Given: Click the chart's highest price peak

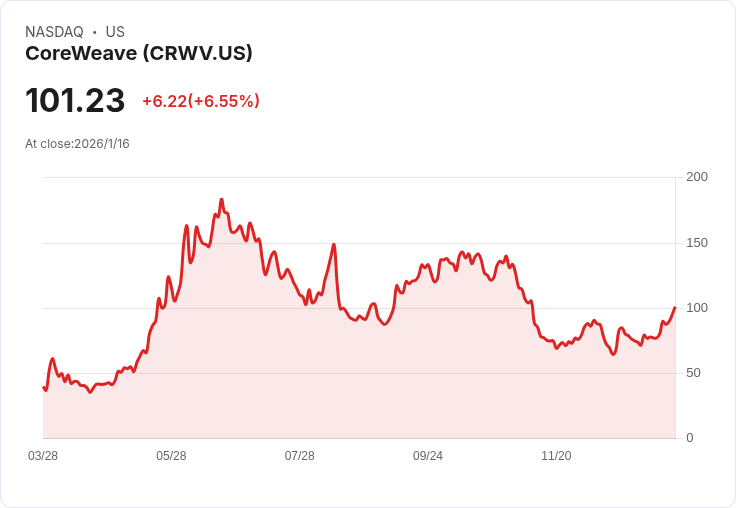Looking at the screenshot, I should pos(222,200).
